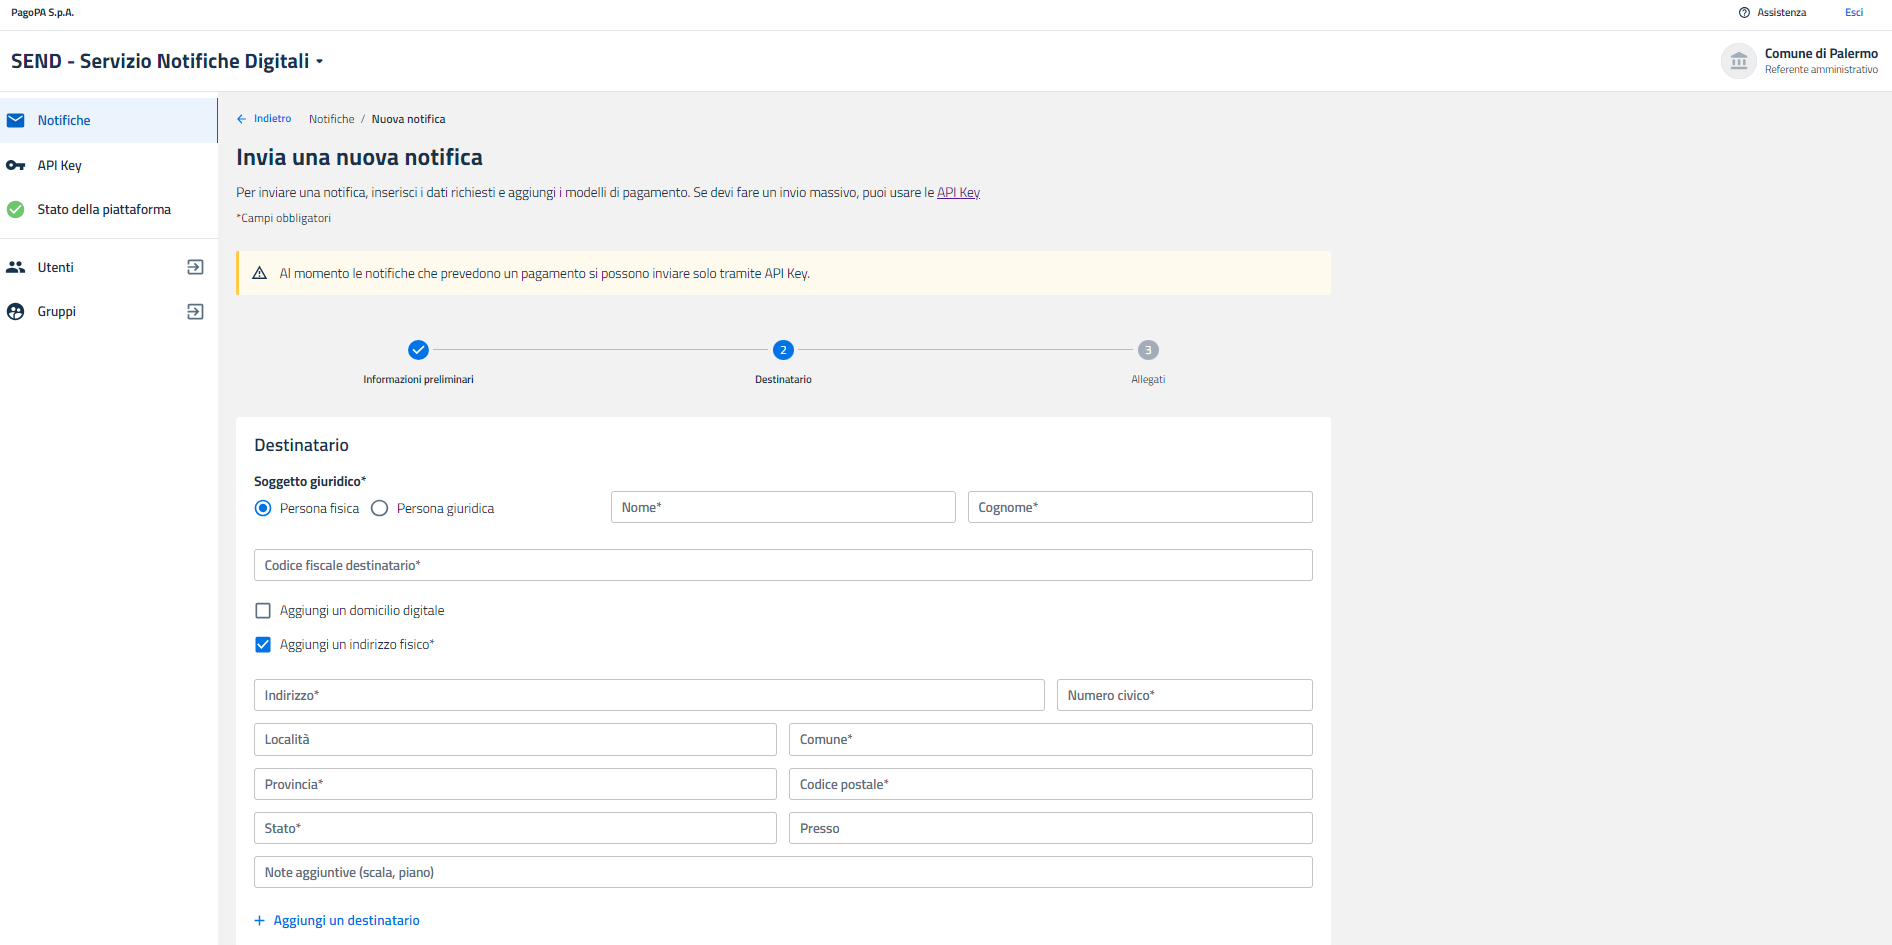1892x945 pixels.
Task: Focus the Codice fiscale destinatario field
Action: 782,566
